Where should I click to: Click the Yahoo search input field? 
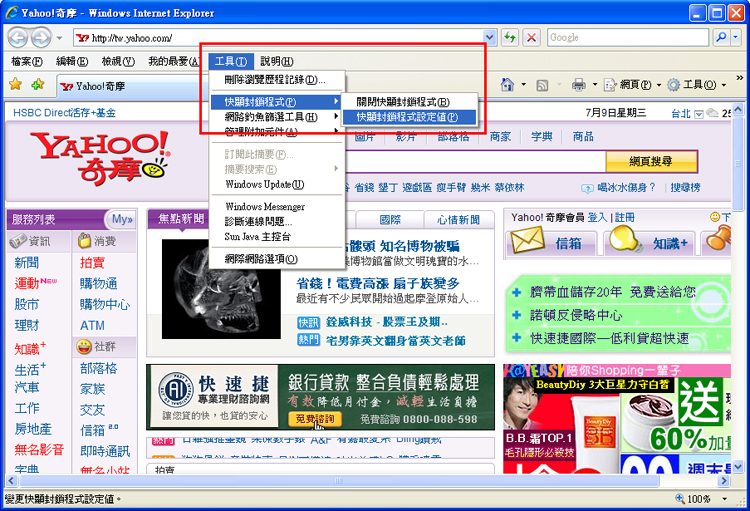[474, 162]
